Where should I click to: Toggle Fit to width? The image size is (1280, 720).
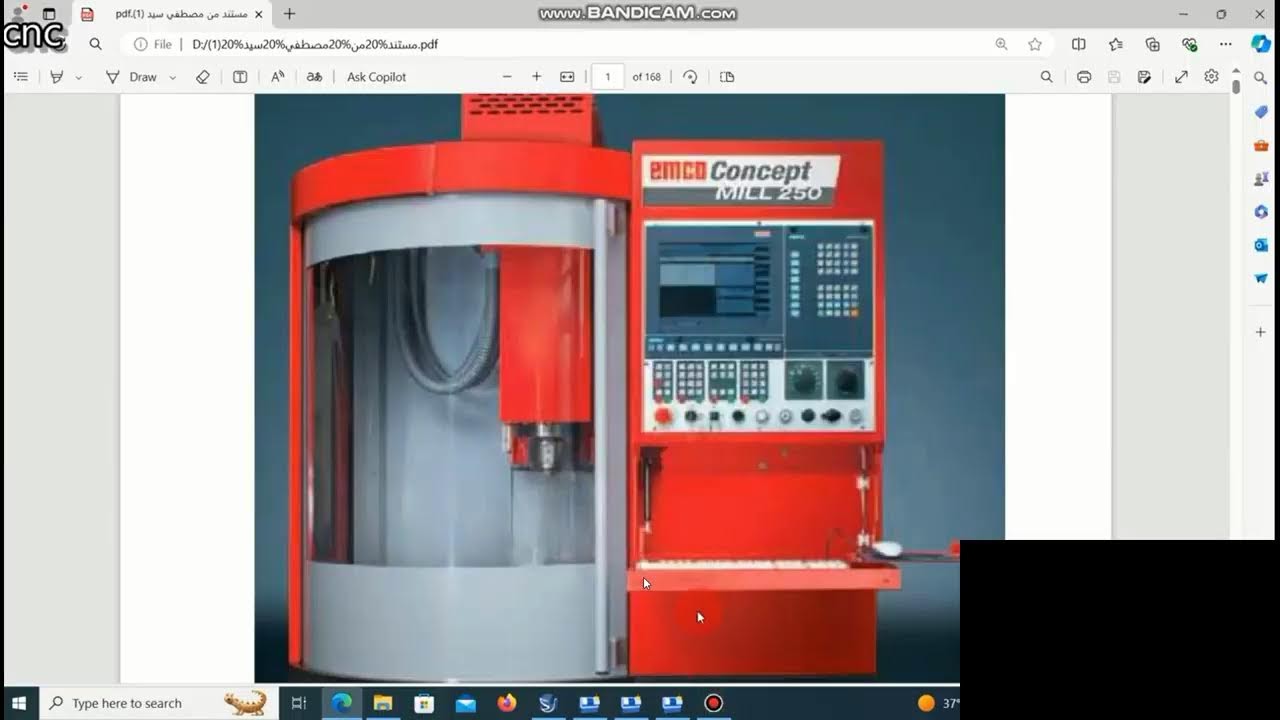click(x=567, y=77)
